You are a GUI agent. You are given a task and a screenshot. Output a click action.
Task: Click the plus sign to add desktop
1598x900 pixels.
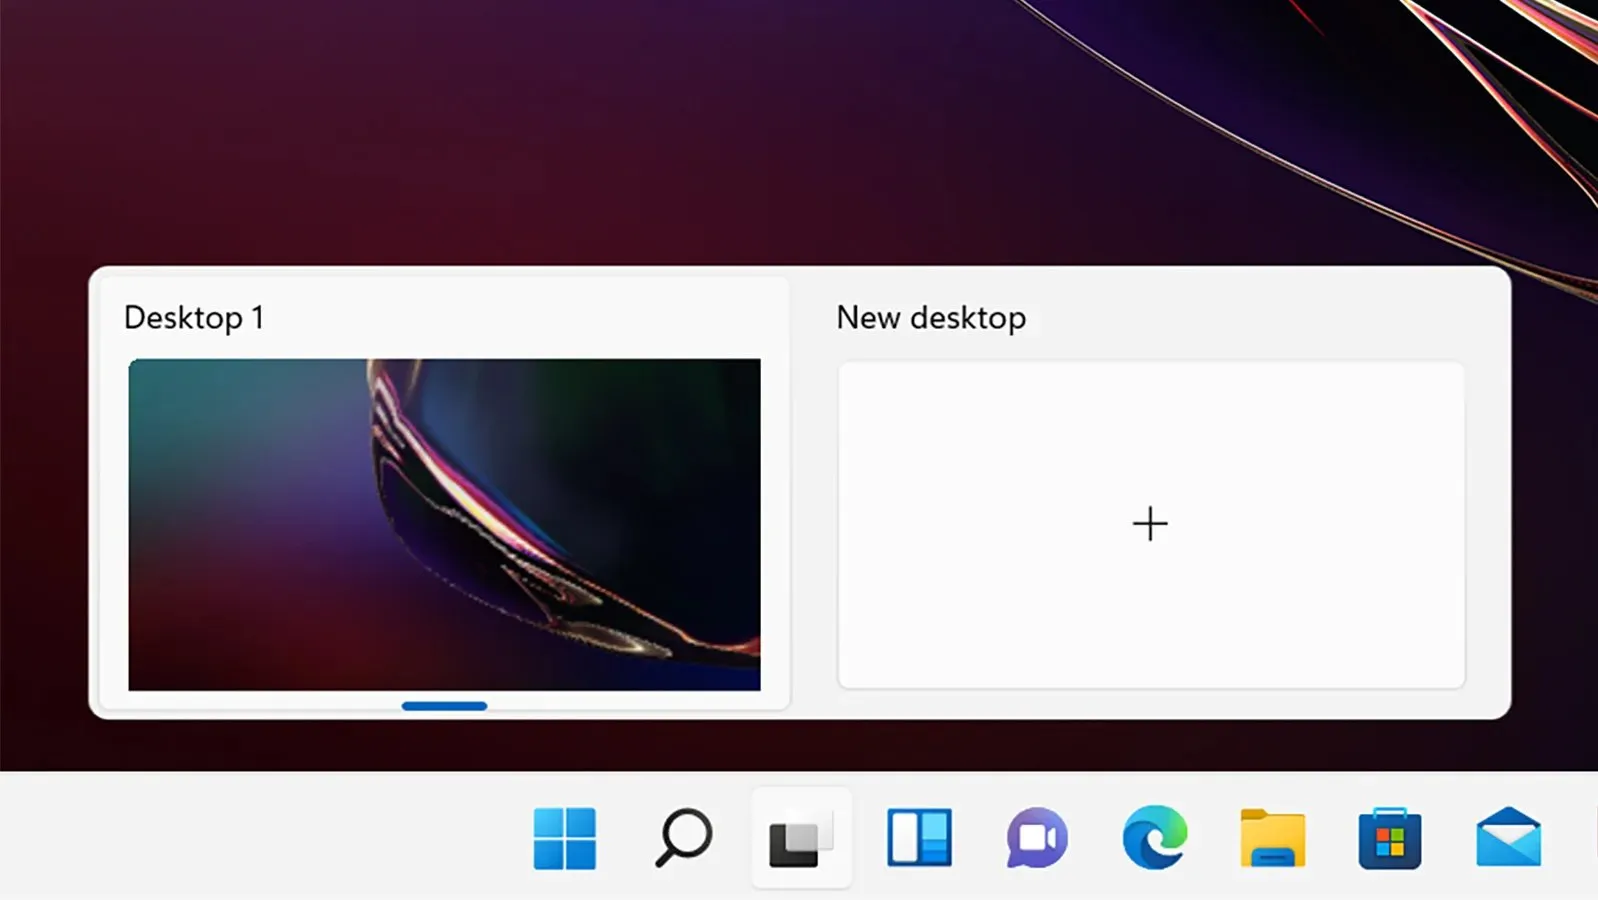pyautogui.click(x=1150, y=524)
